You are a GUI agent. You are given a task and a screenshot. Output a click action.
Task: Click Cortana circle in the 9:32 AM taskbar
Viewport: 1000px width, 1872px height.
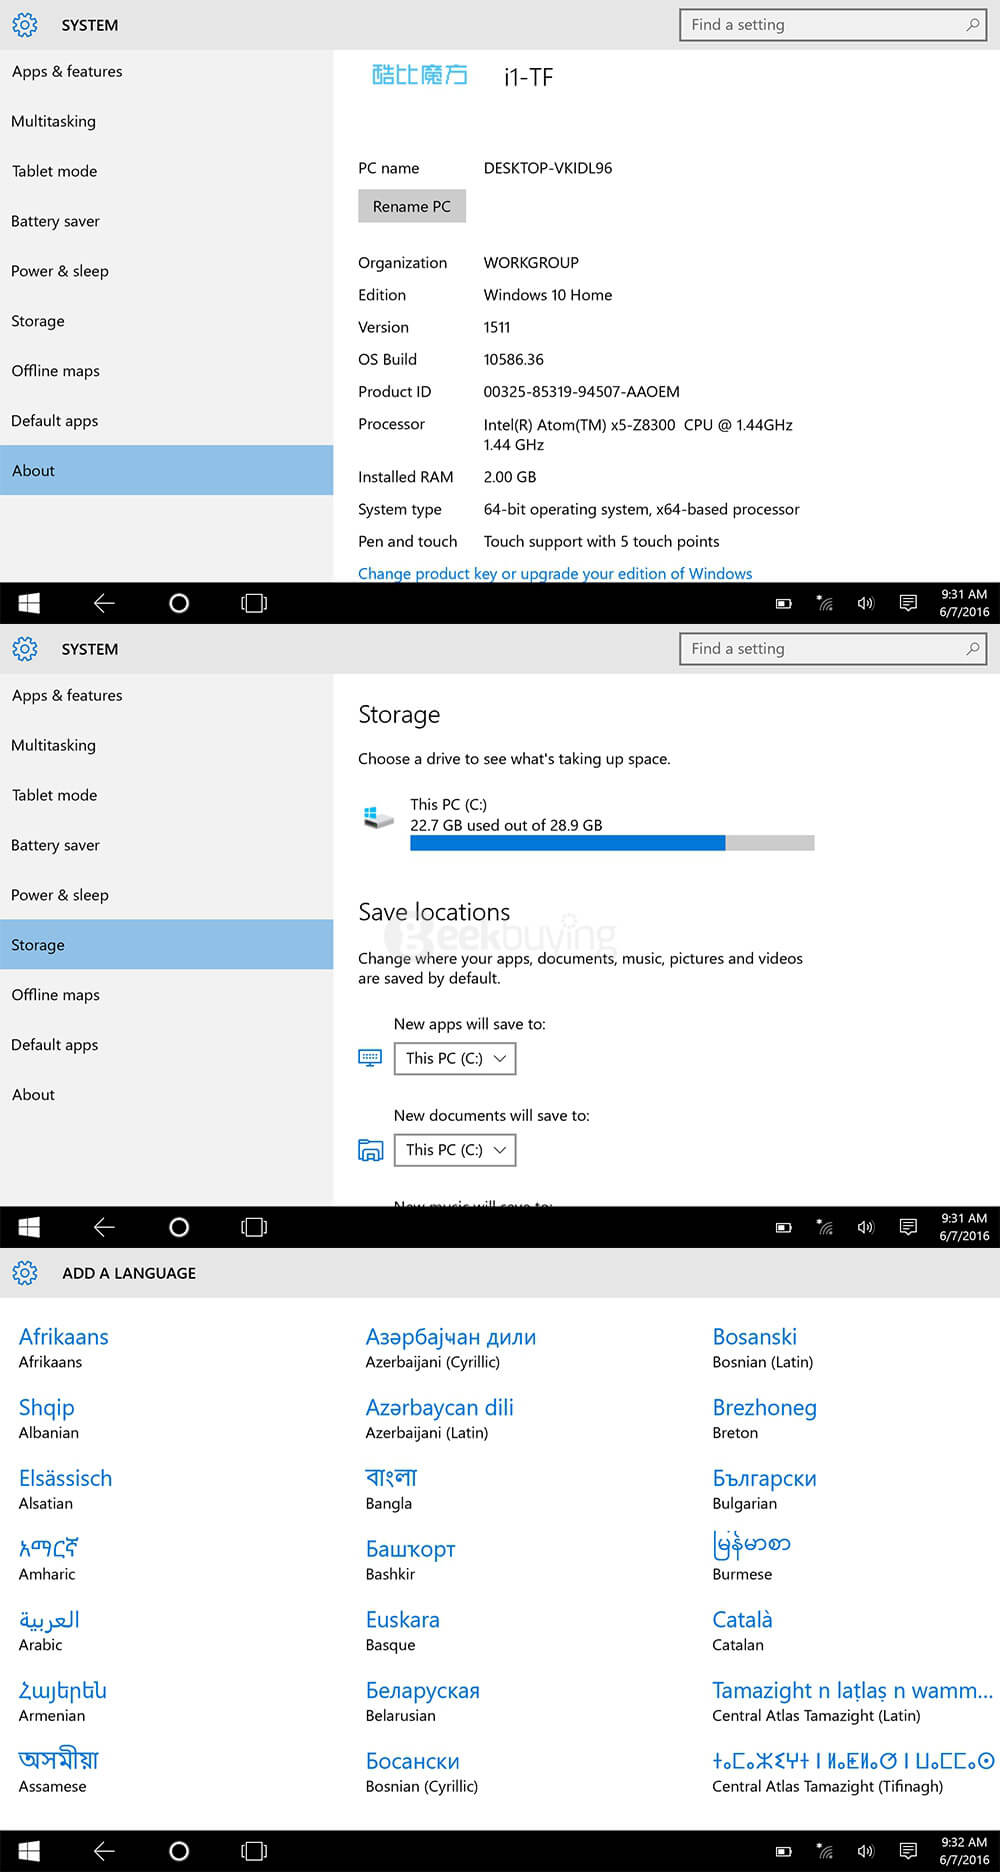pyautogui.click(x=179, y=1851)
